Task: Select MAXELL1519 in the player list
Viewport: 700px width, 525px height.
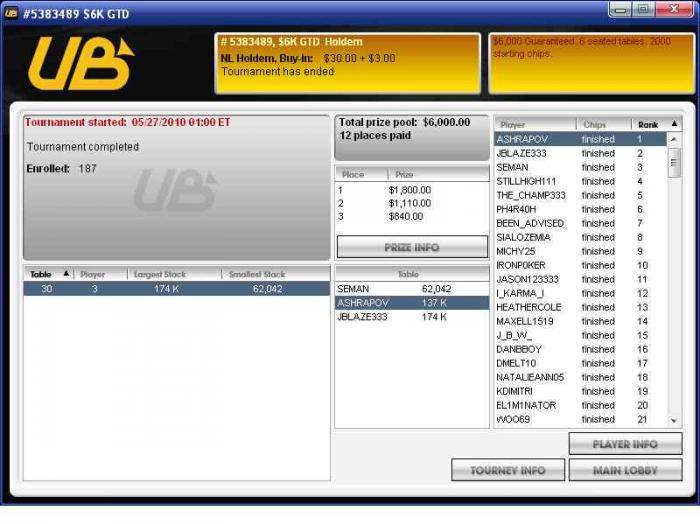Action: [x=580, y=321]
